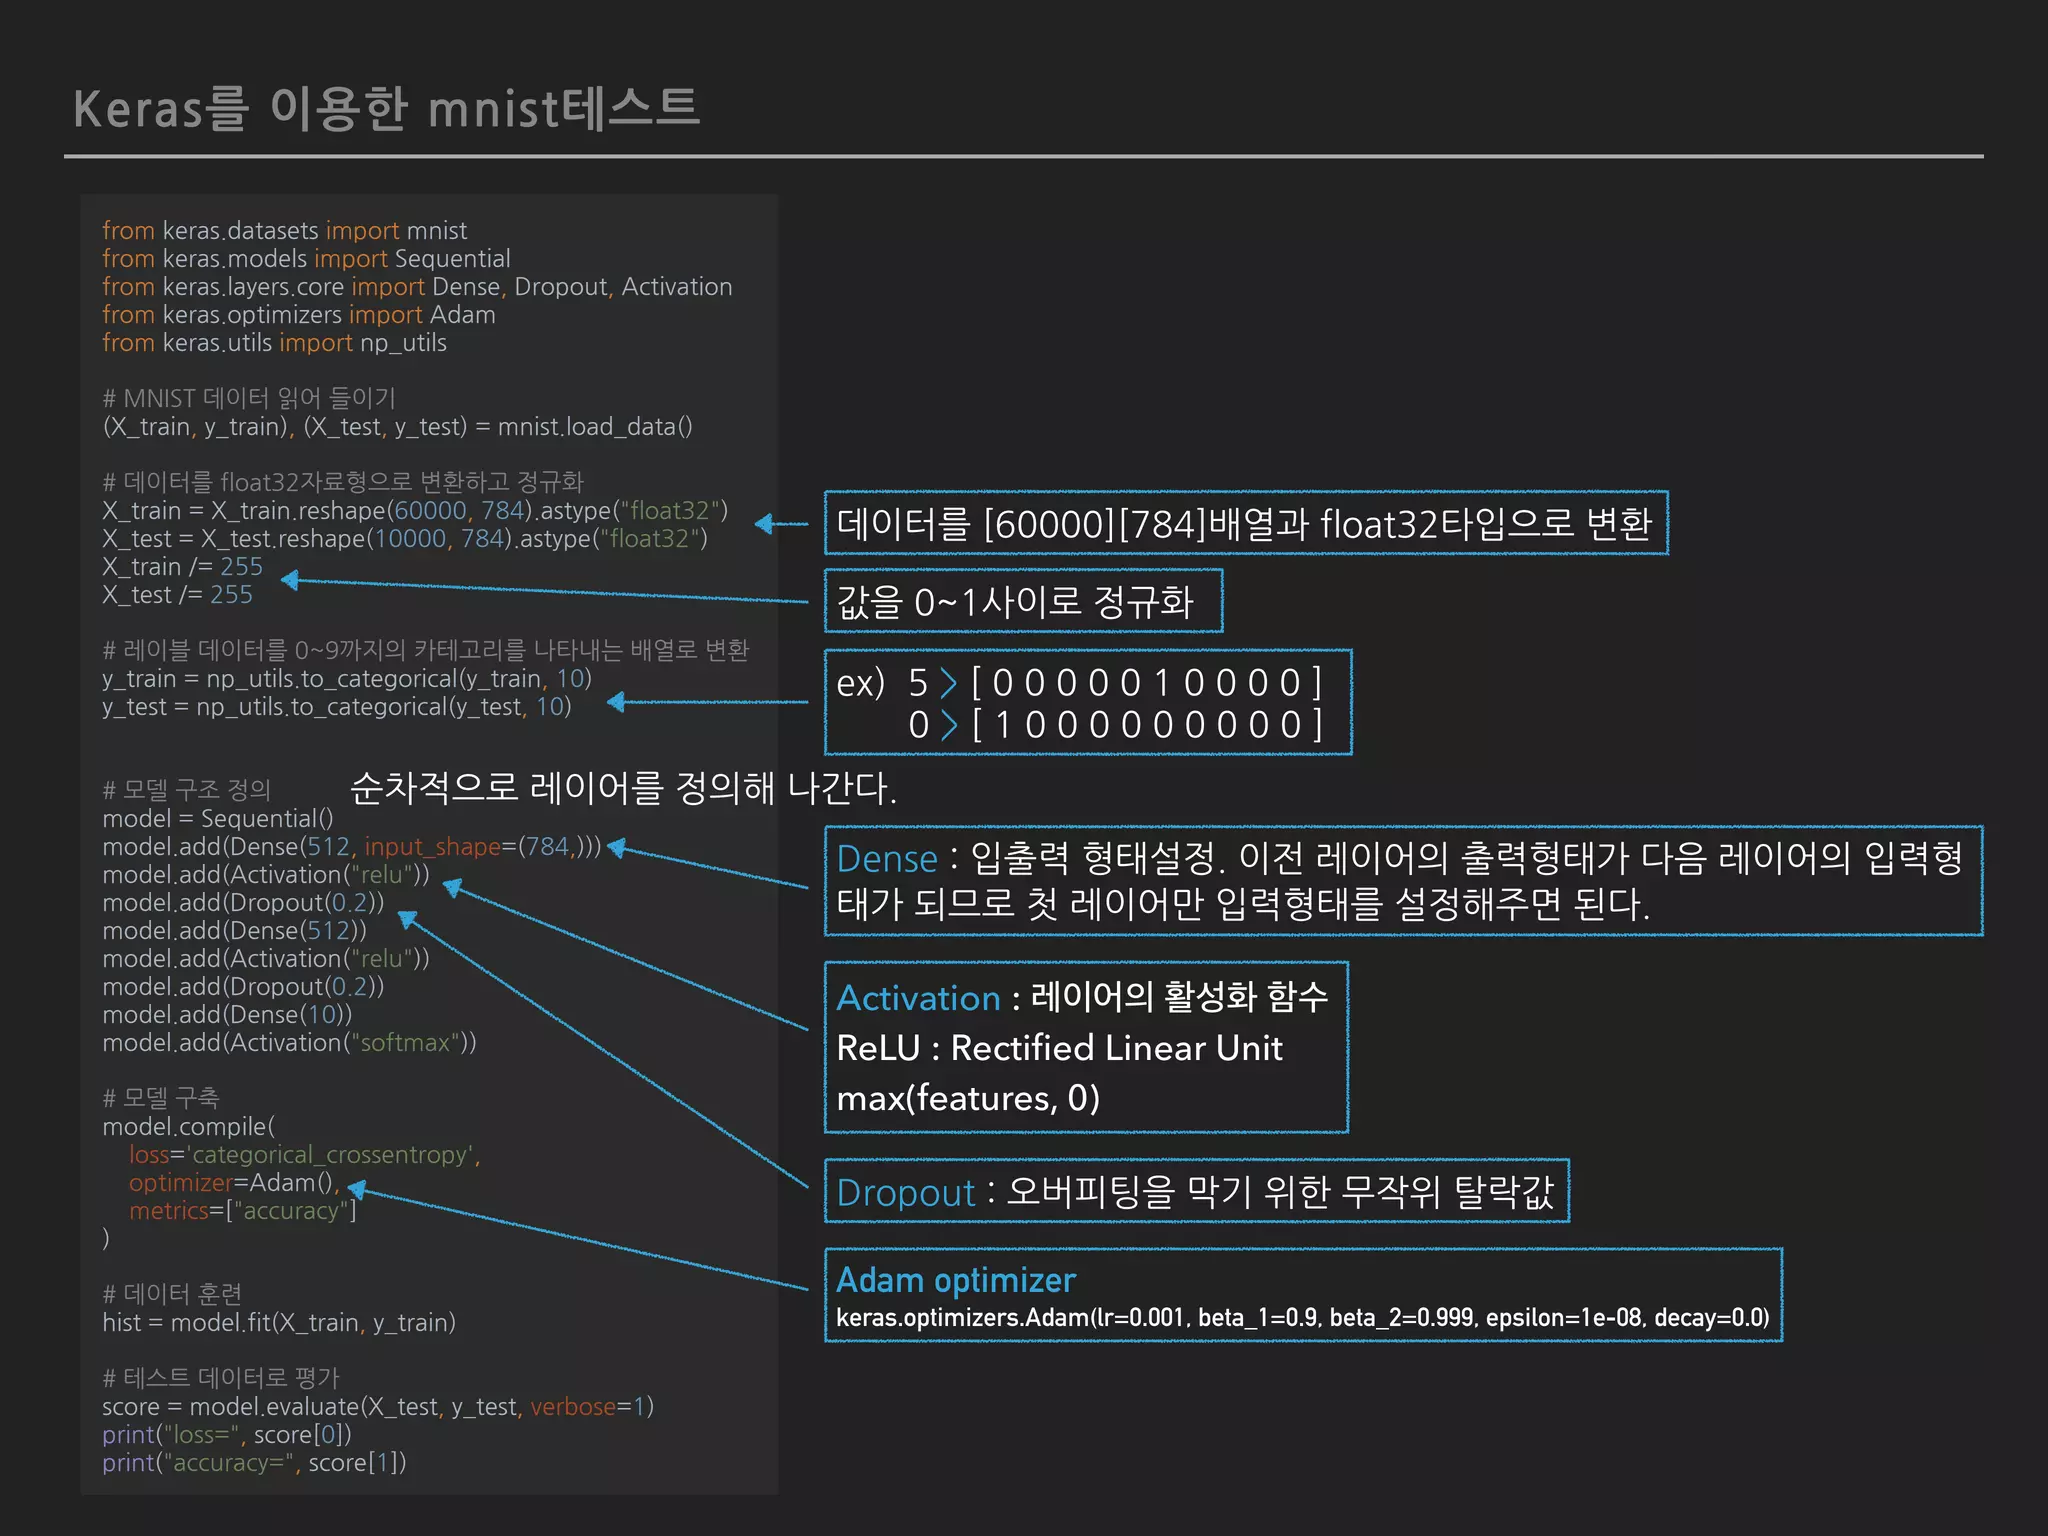This screenshot has height=1536, width=2048.
Task: Click the slide title 'Keras를 이용한 mnist테스트'
Action: pos(386,109)
